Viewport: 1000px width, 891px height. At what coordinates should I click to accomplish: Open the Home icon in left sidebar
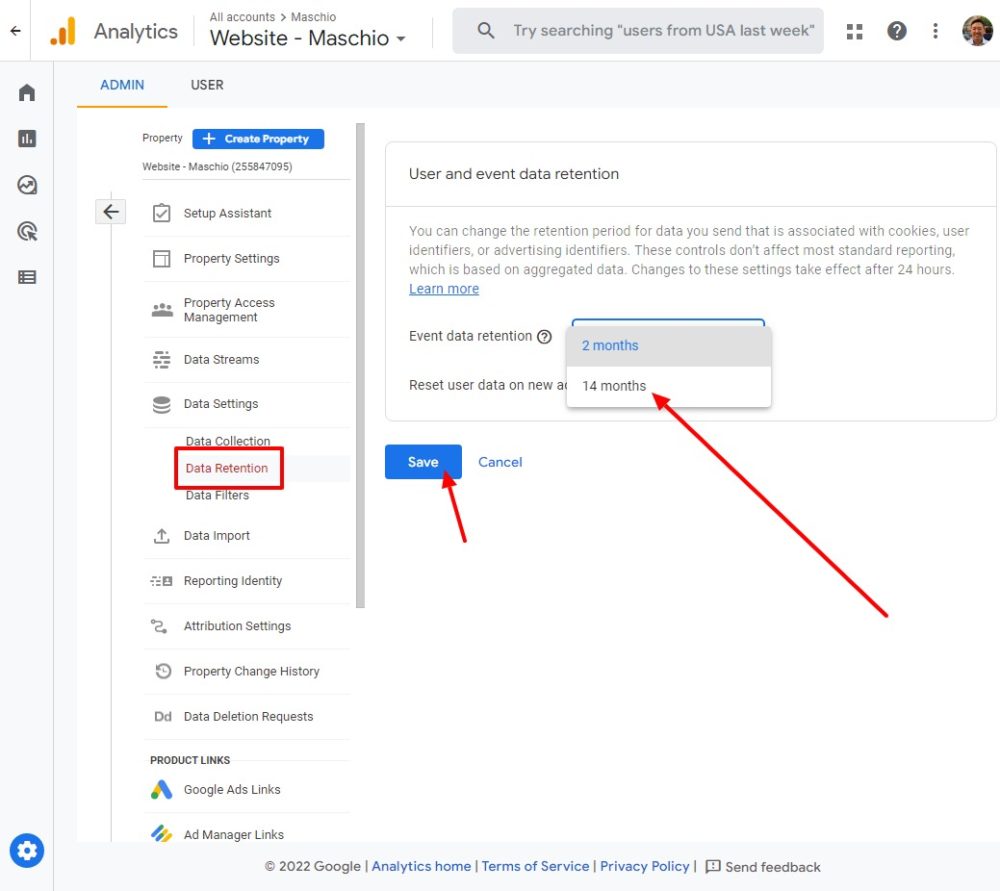tap(27, 93)
